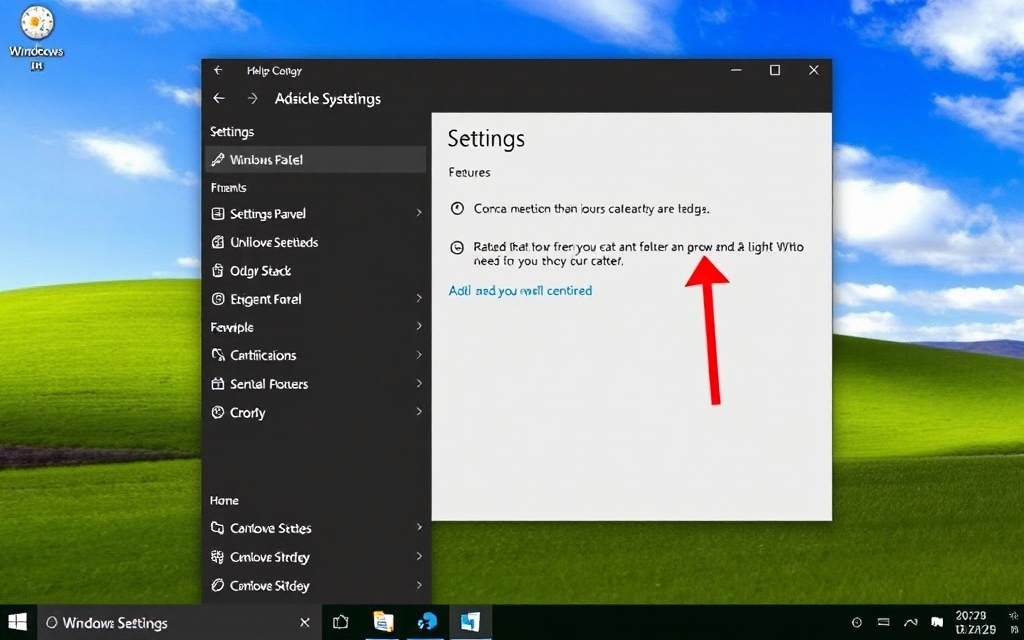
Task: Open the Windows desktop icon at top-left
Action: click(37, 38)
